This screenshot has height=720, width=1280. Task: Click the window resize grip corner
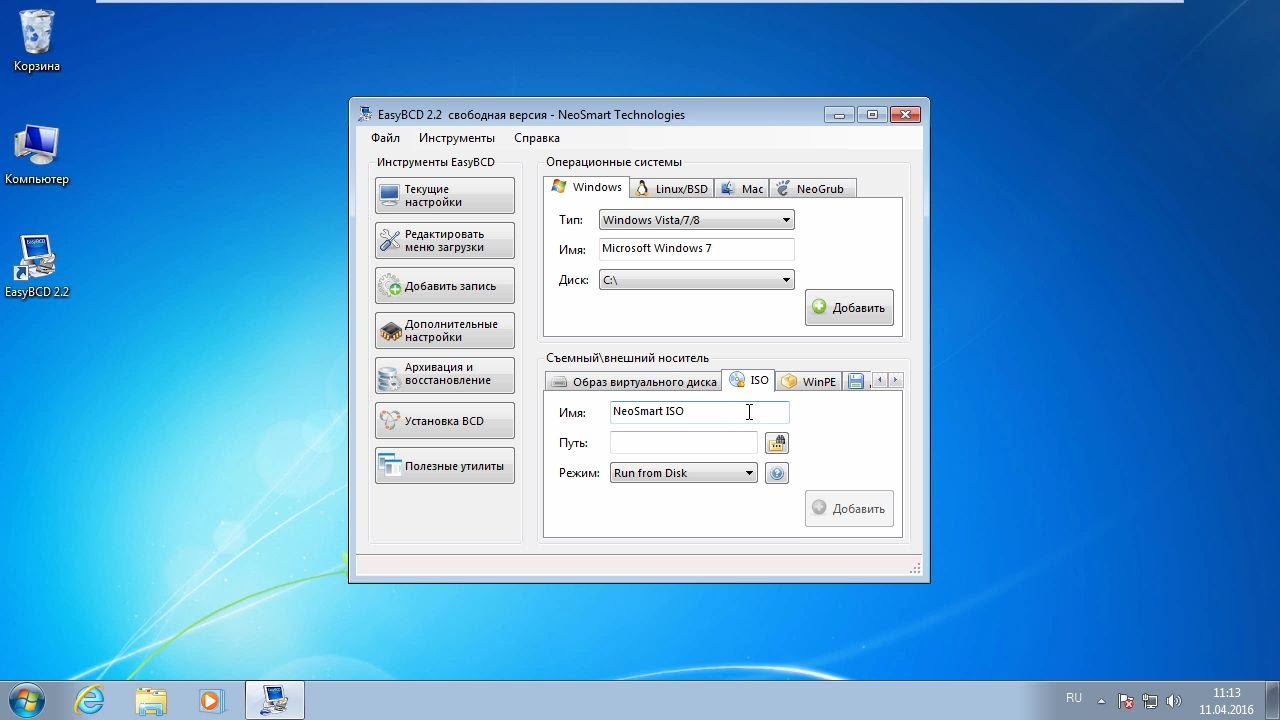coord(915,568)
